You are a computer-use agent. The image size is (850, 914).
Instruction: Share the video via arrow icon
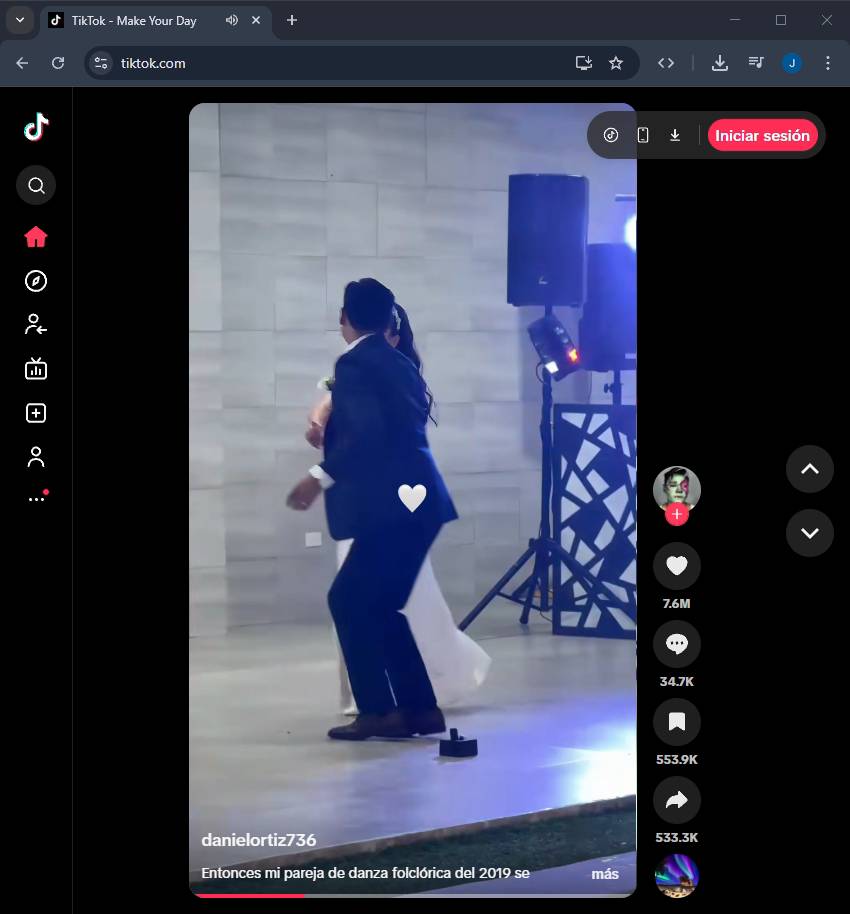(x=676, y=800)
